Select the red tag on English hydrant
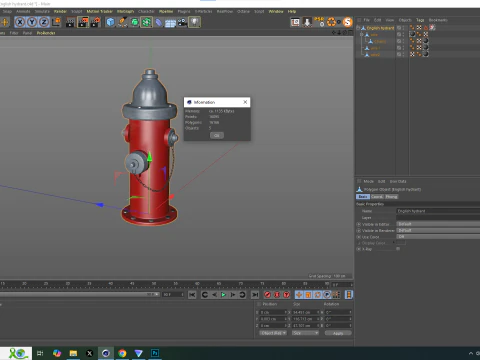 [426, 28]
